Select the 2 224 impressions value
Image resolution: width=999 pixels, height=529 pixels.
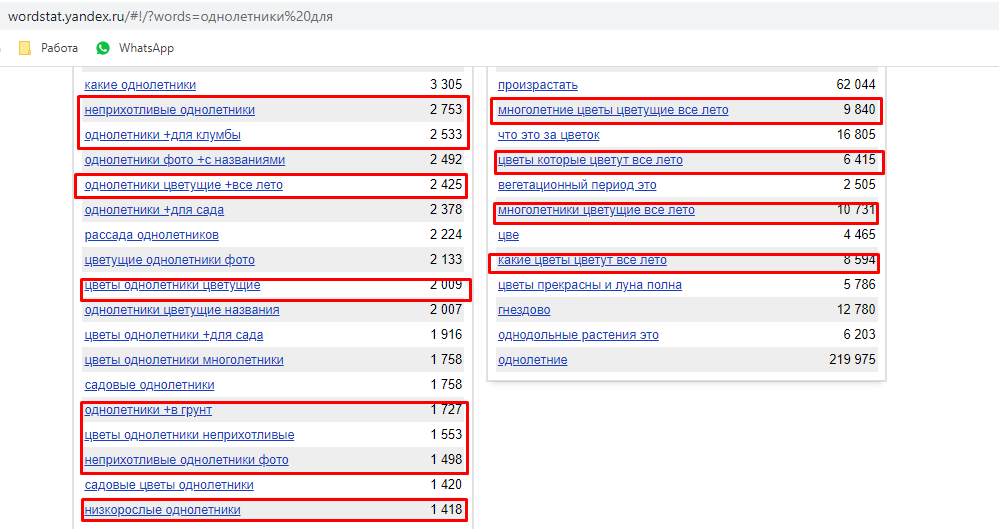(x=446, y=235)
